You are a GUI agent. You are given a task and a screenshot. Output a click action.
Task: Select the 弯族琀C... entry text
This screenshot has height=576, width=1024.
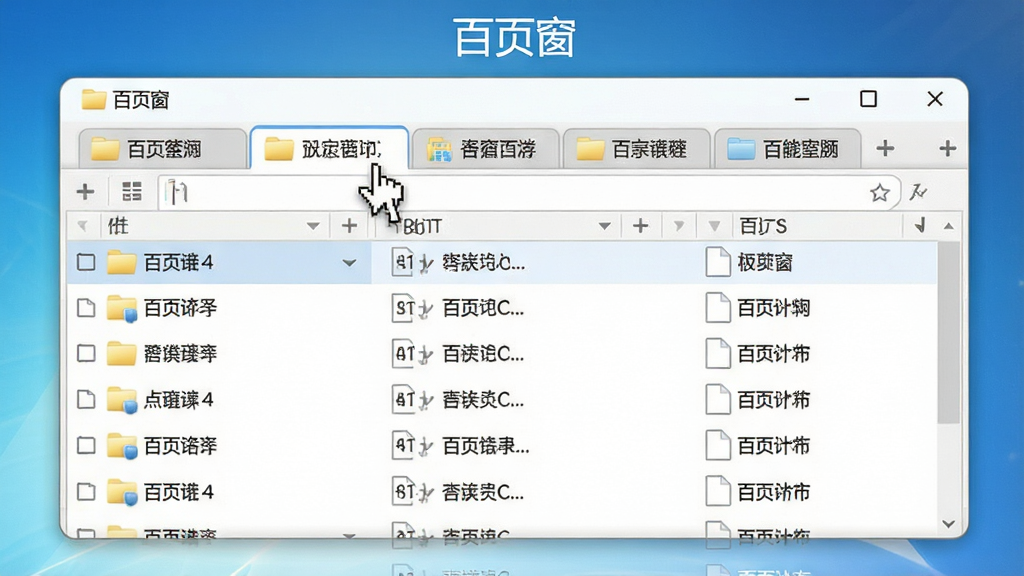pyautogui.click(x=483, y=263)
